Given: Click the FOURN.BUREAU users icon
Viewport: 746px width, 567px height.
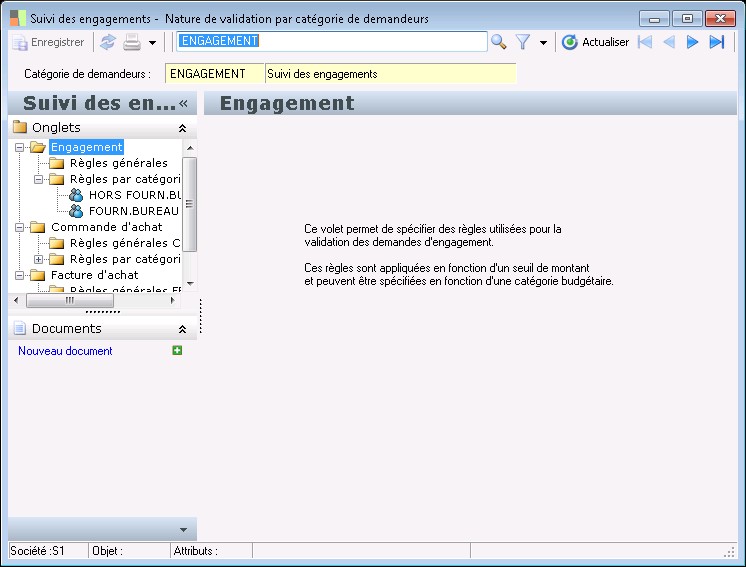Looking at the screenshot, I should pyautogui.click(x=76, y=211).
